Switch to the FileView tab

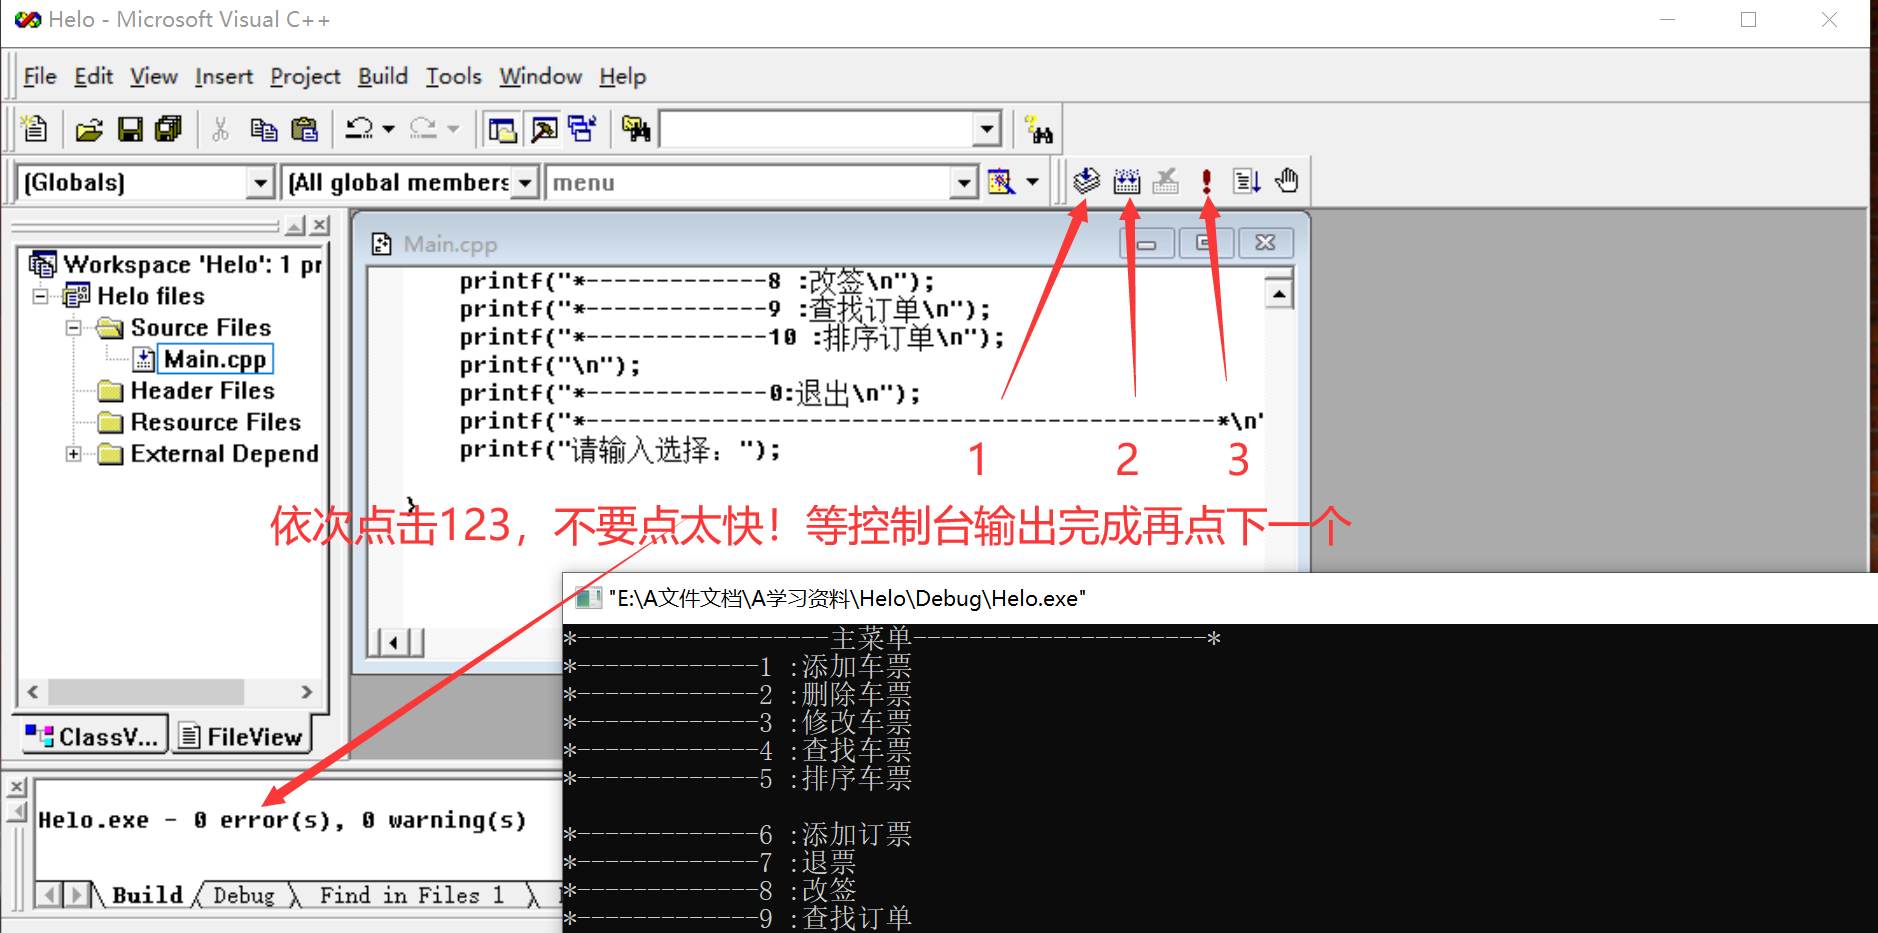pos(241,737)
